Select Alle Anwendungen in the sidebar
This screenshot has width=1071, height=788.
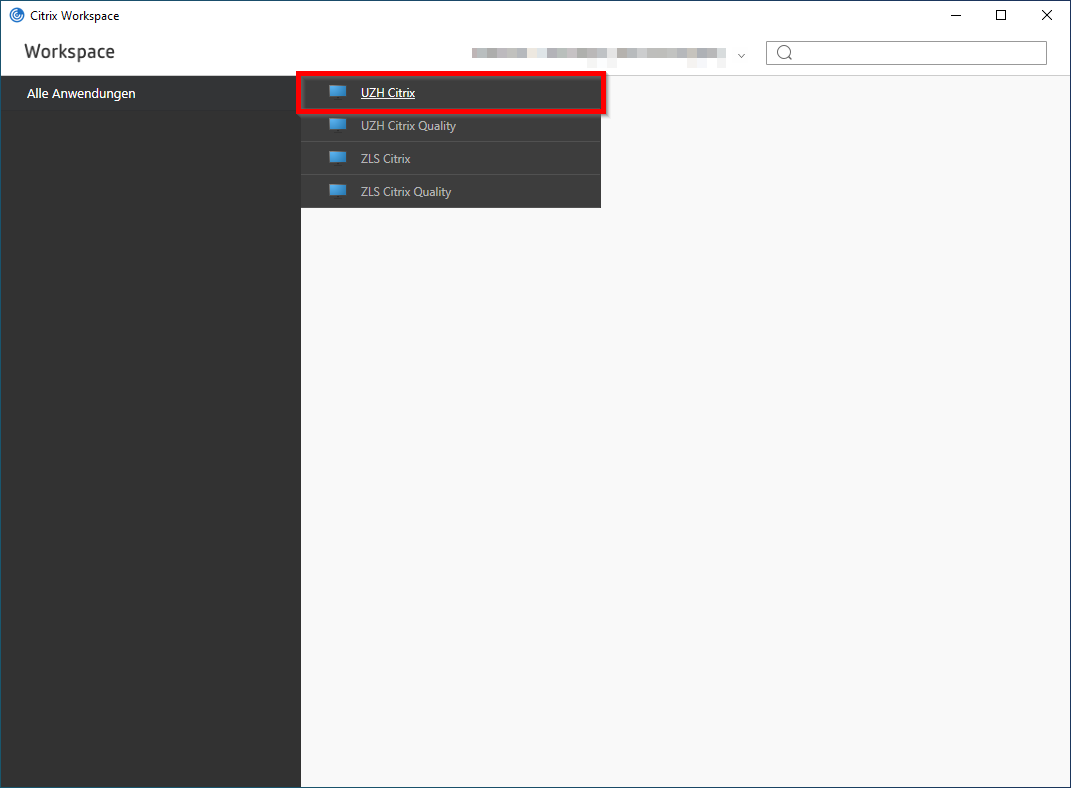81,93
